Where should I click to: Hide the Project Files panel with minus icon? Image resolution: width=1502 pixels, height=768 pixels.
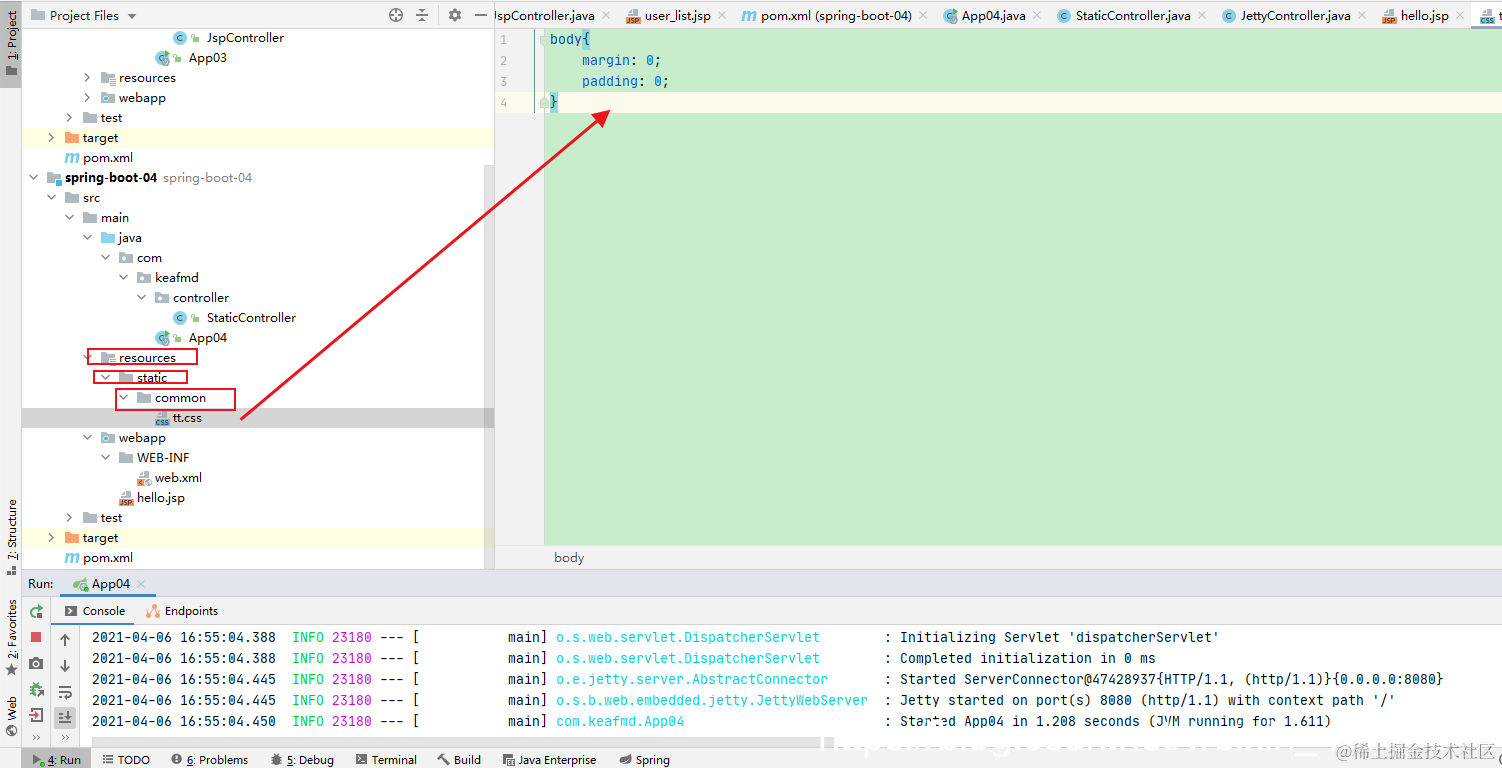(480, 15)
